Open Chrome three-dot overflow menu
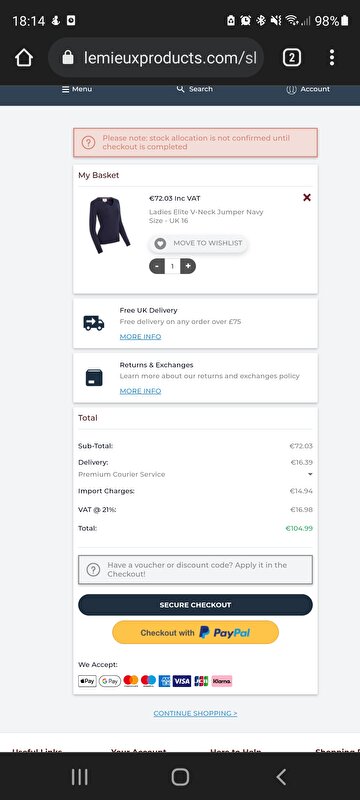 (x=332, y=58)
